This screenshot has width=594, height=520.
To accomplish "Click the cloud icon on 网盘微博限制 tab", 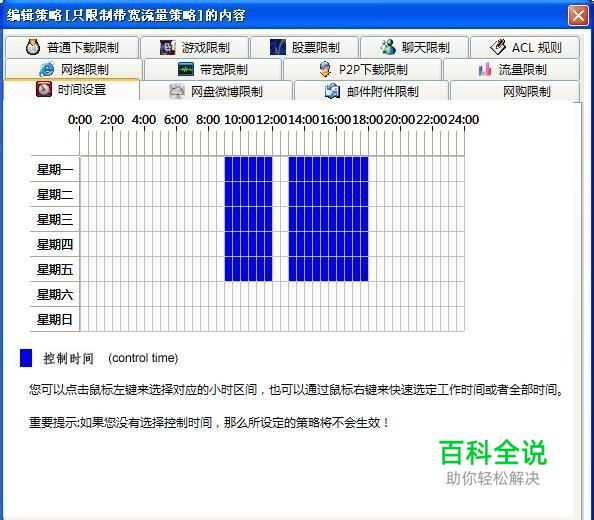I will (177, 91).
